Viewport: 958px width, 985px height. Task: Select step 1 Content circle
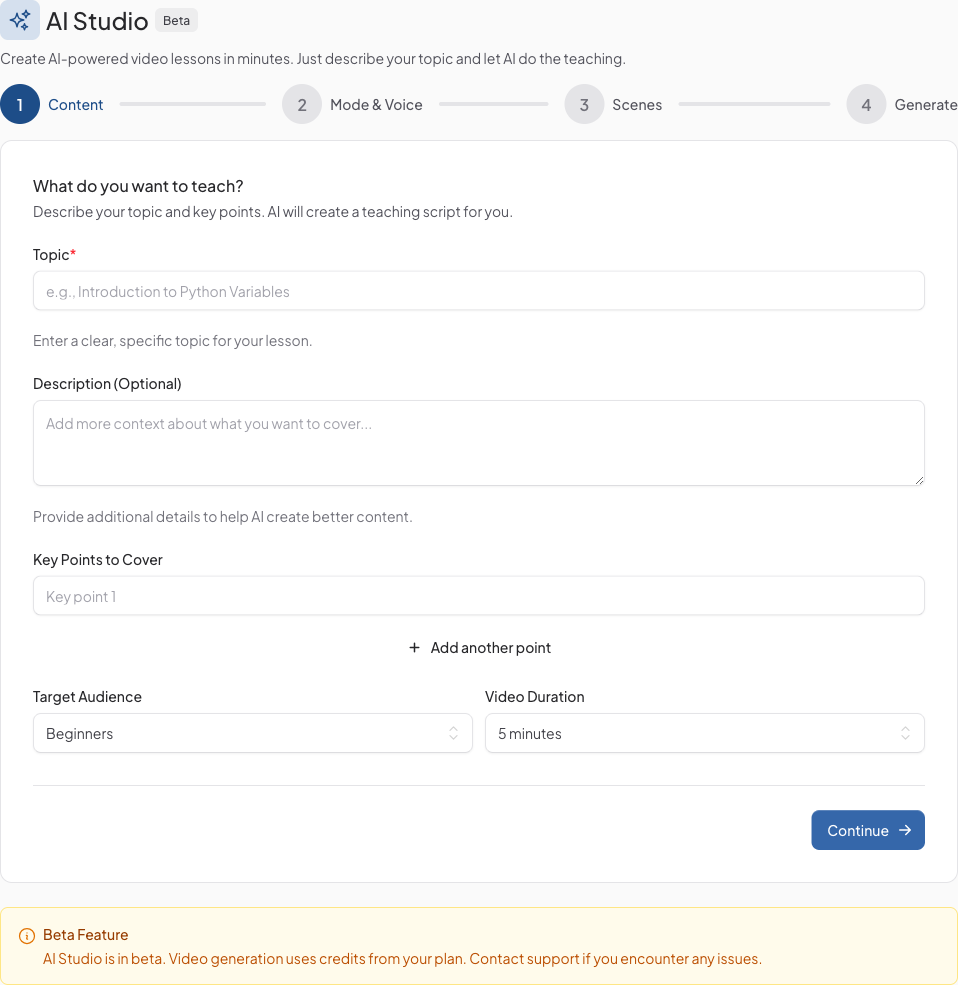(x=20, y=104)
